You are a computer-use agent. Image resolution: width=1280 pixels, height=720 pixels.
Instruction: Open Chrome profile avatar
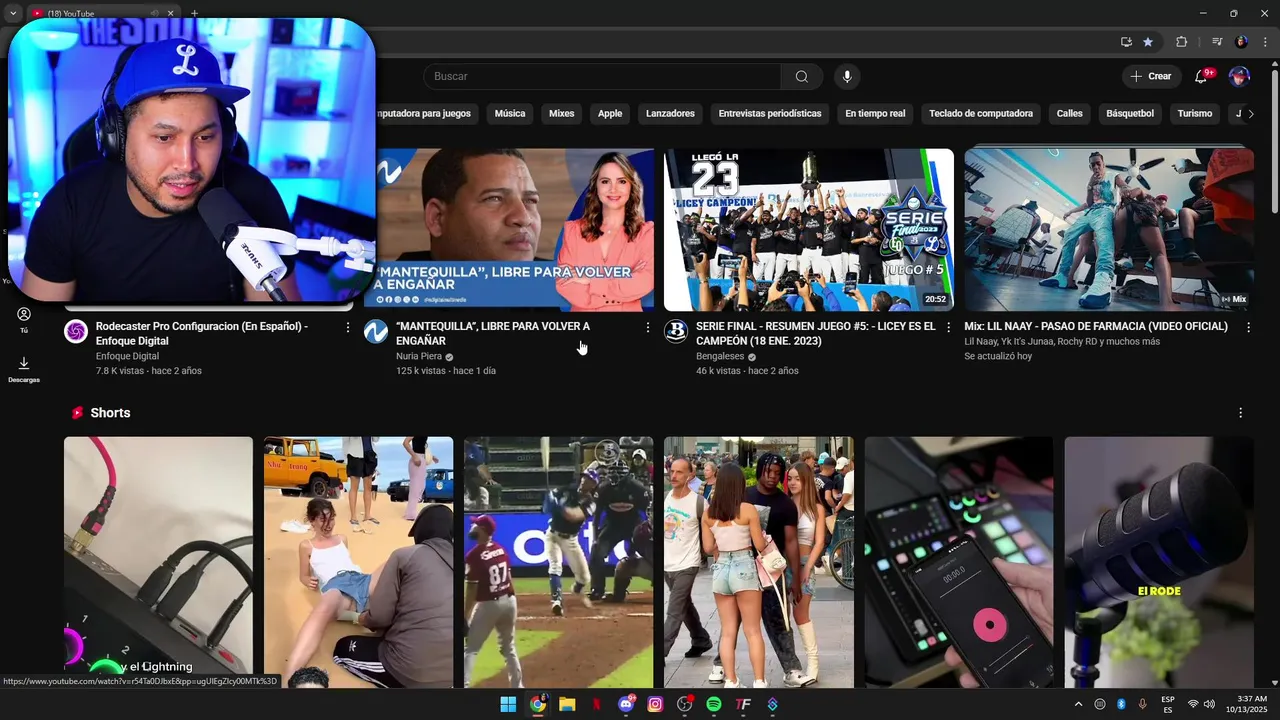click(1241, 42)
